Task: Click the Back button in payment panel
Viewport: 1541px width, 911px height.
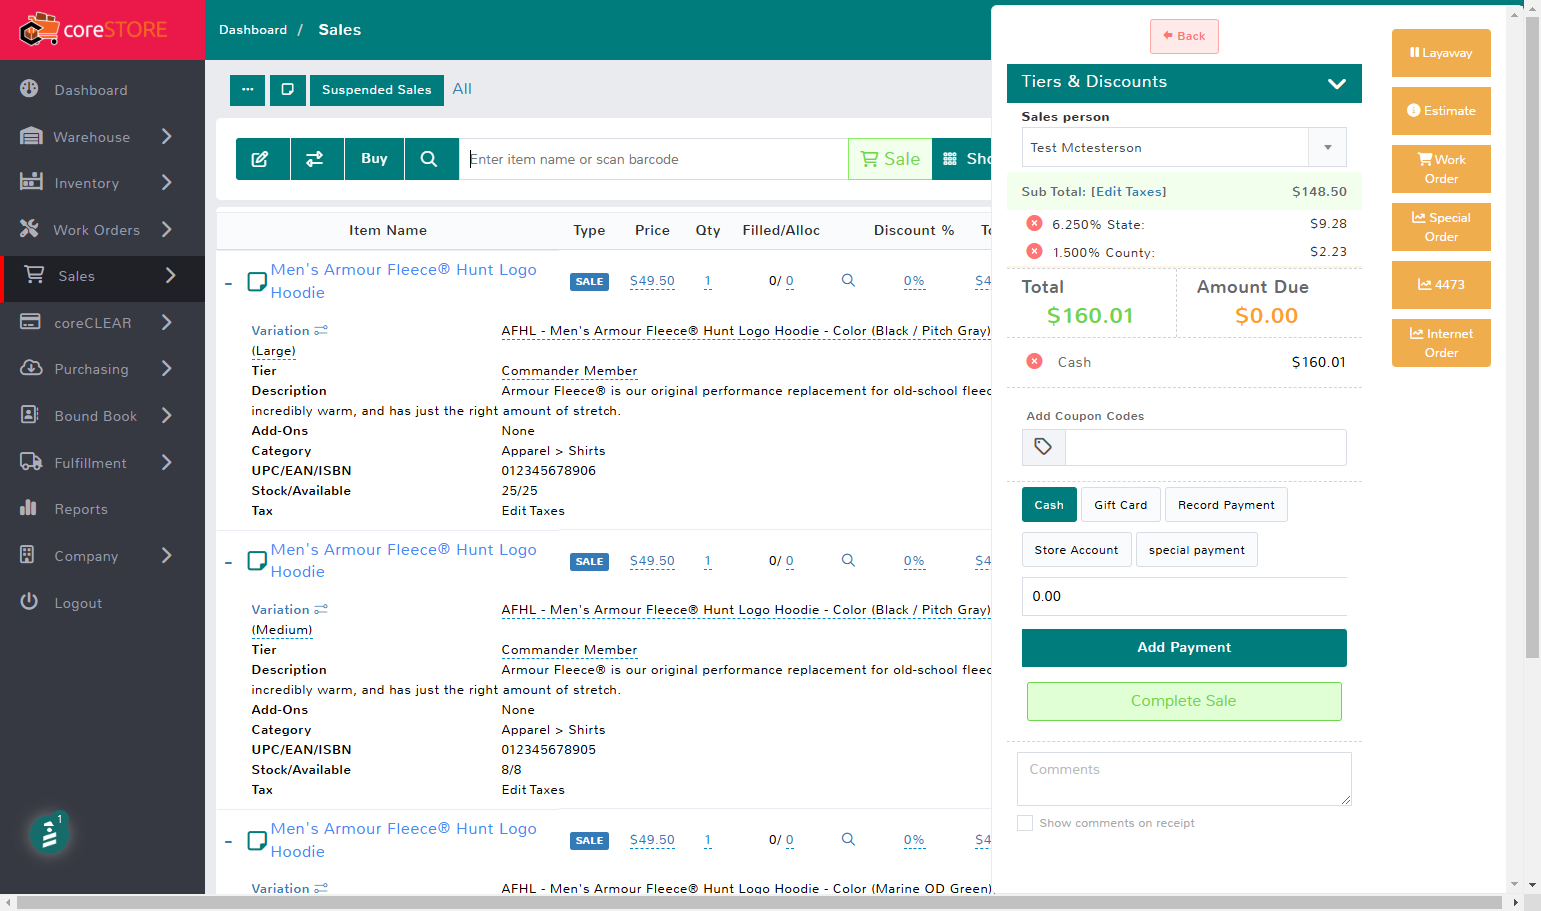Action: (1184, 36)
